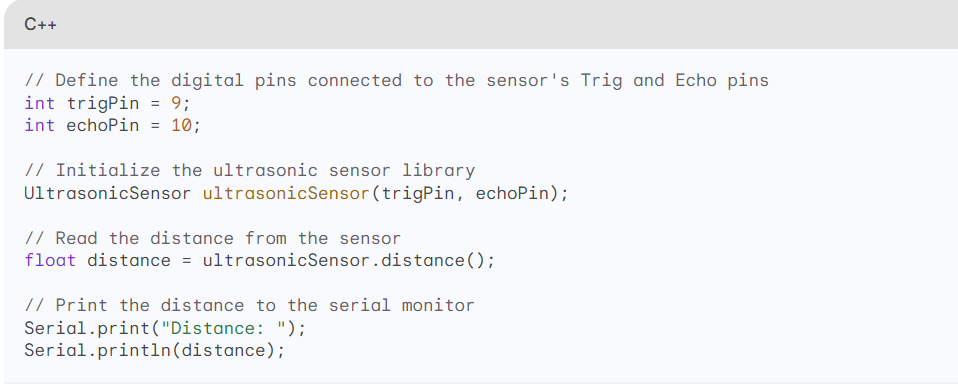
Task: Click the Read the distance comment line
Action: [x=213, y=238]
